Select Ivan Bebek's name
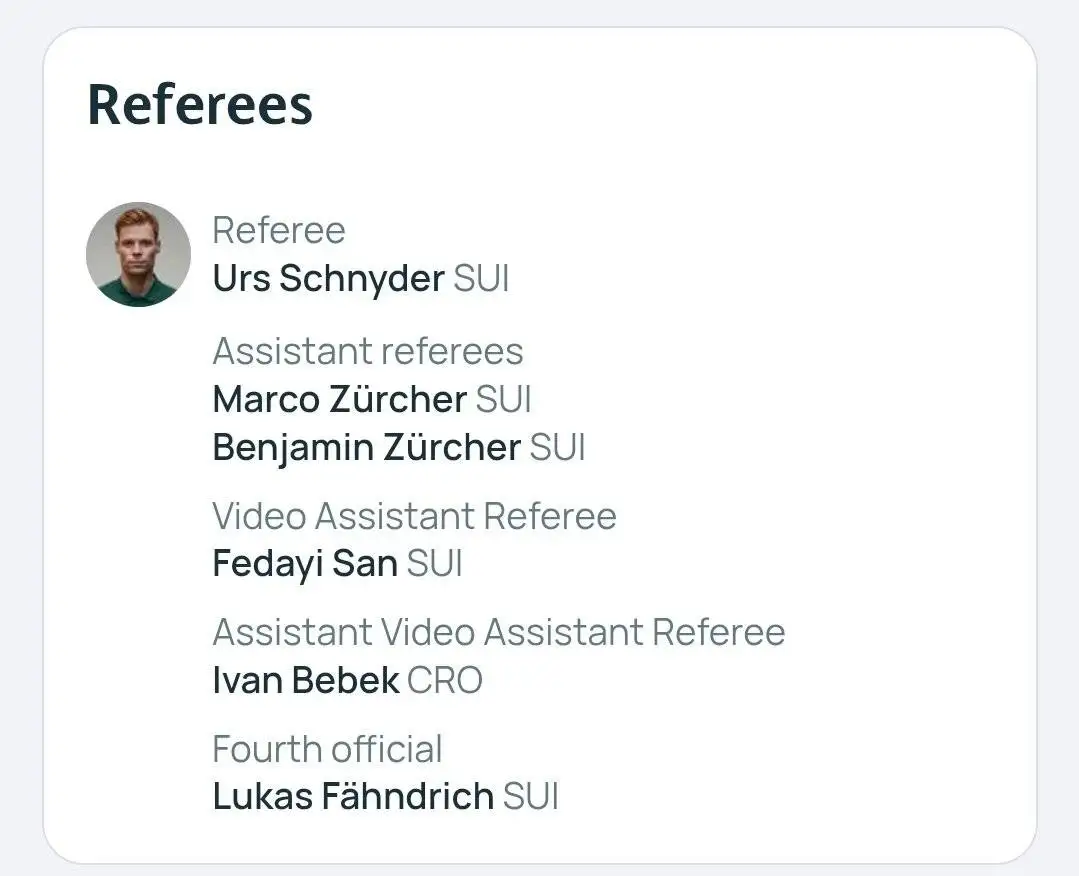The image size is (1079, 876). point(306,681)
